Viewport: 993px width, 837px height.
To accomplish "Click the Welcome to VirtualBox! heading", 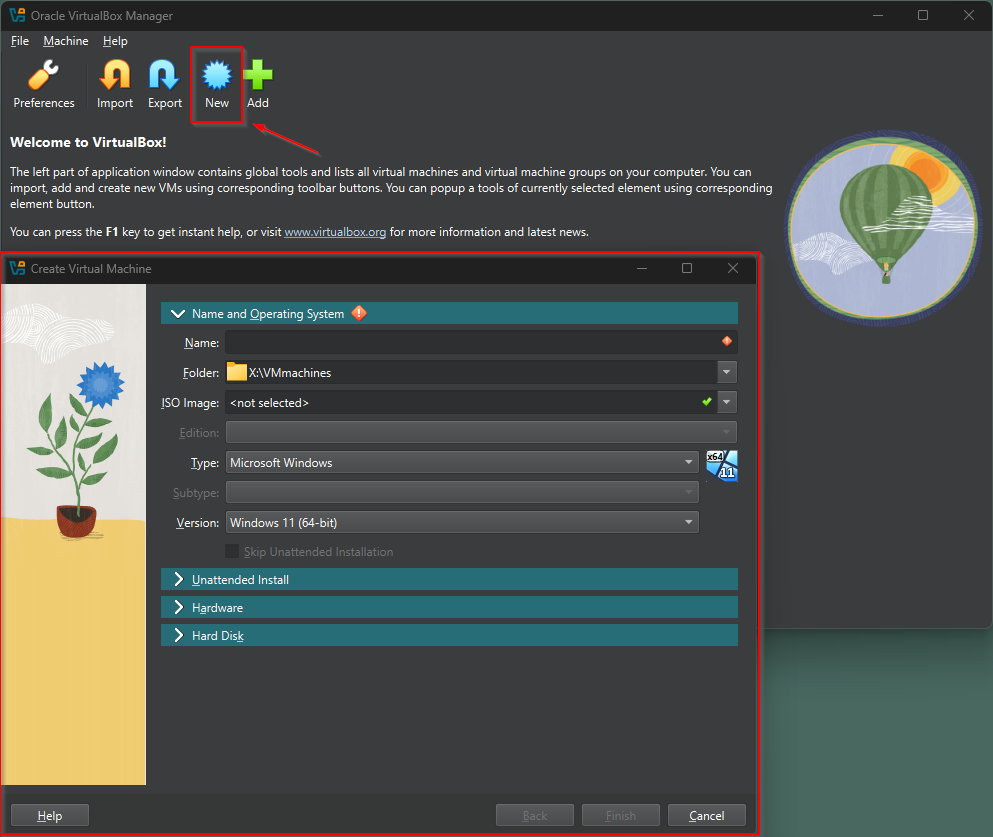I will coord(88,142).
